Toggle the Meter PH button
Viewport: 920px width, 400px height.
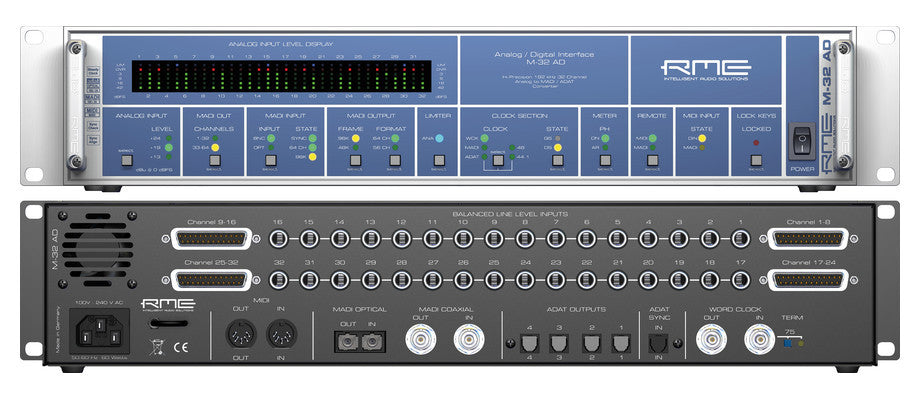(x=605, y=160)
